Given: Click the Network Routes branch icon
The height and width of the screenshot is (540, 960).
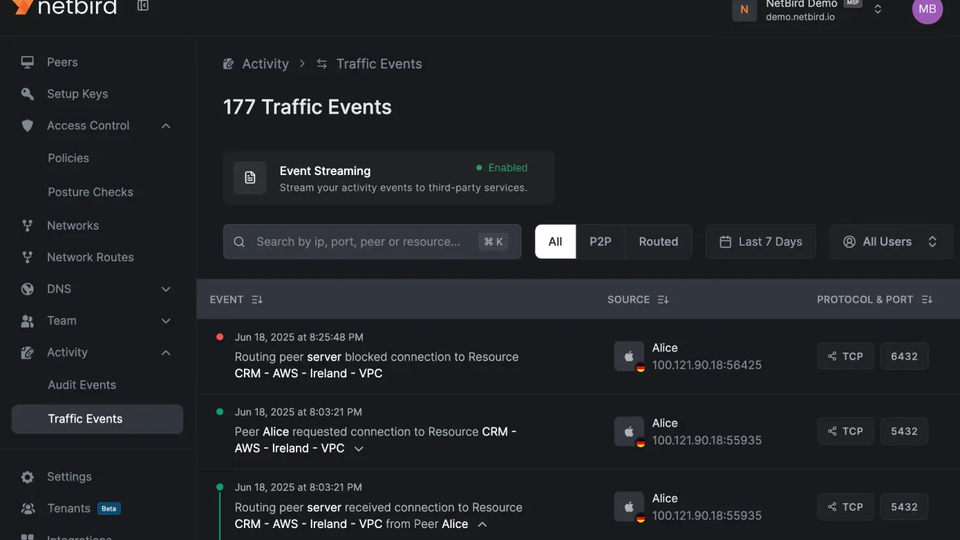Looking at the screenshot, I should point(27,257).
